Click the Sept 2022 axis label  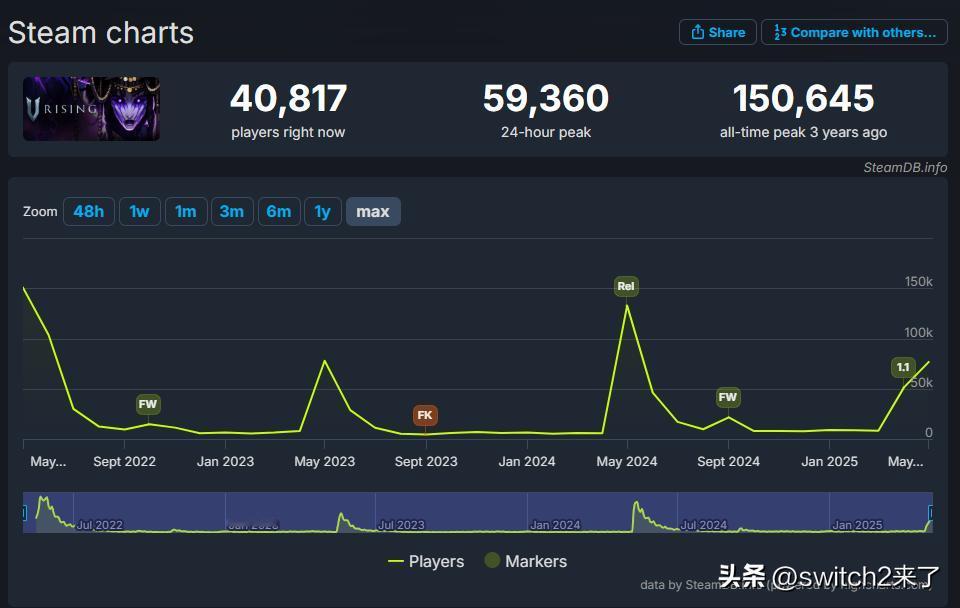coord(124,462)
